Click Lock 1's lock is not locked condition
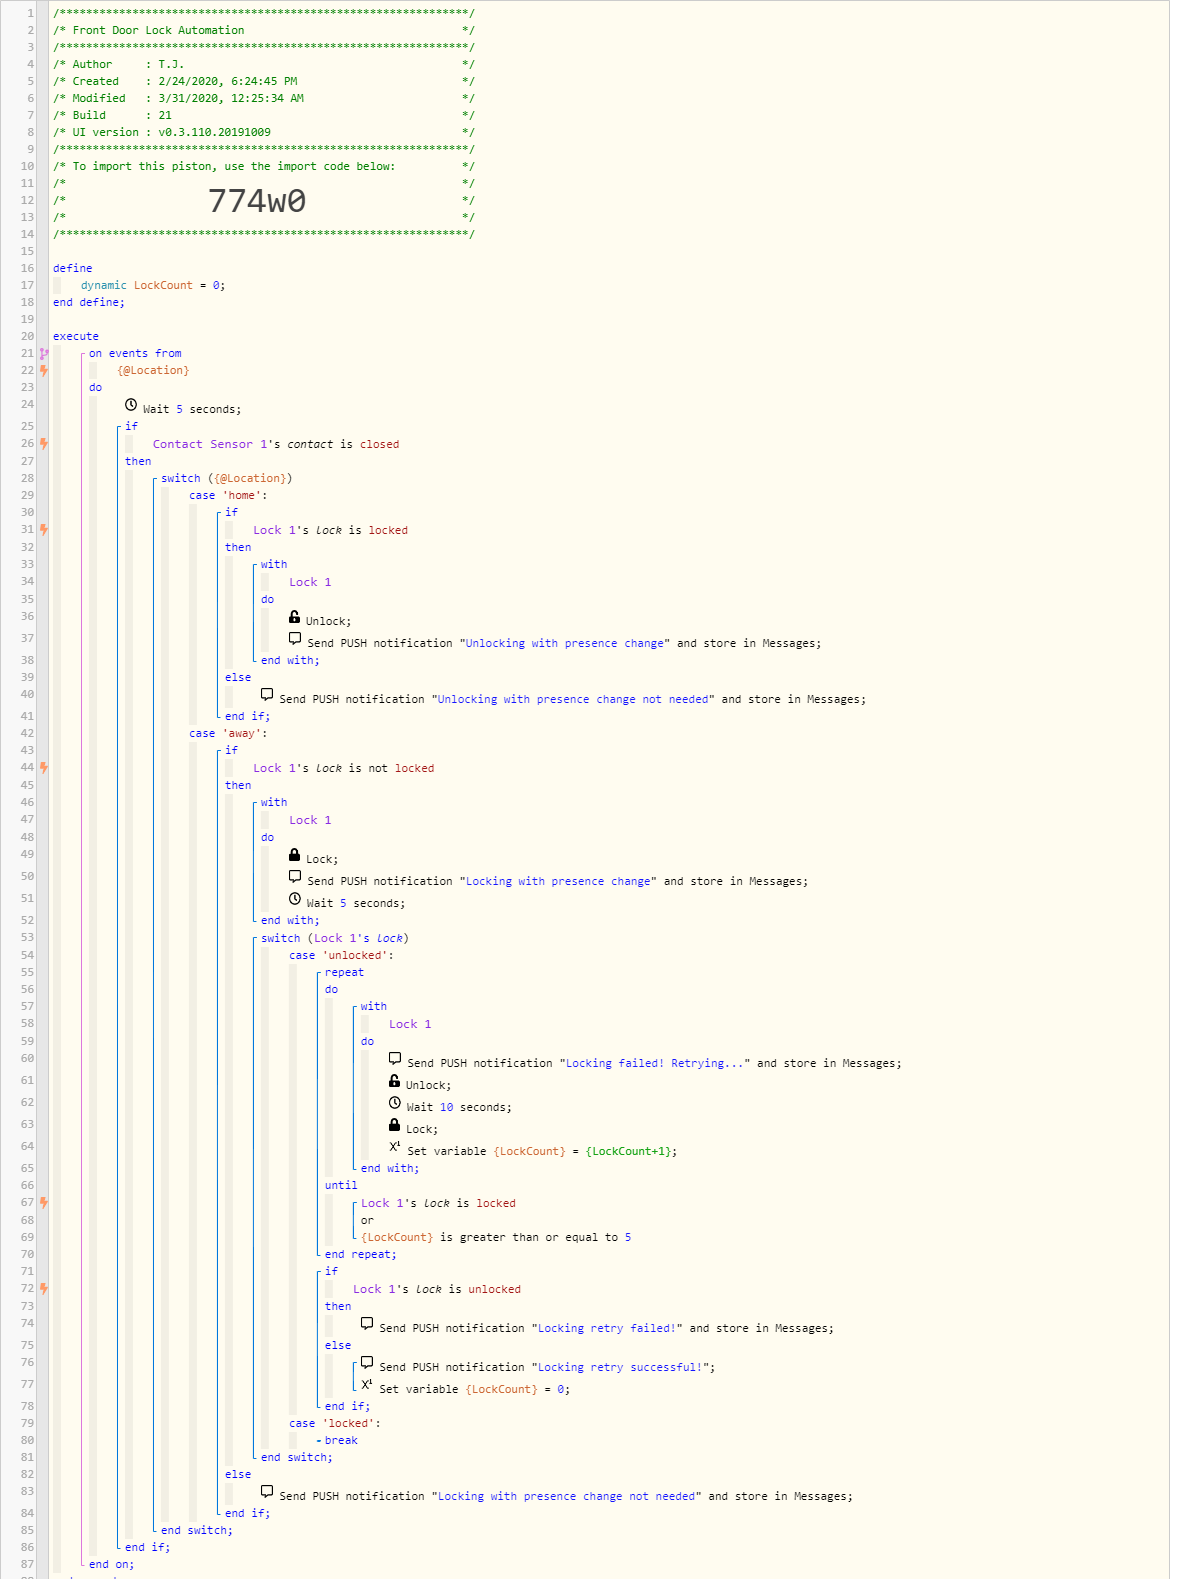The width and height of the screenshot is (1178, 1579). (344, 768)
